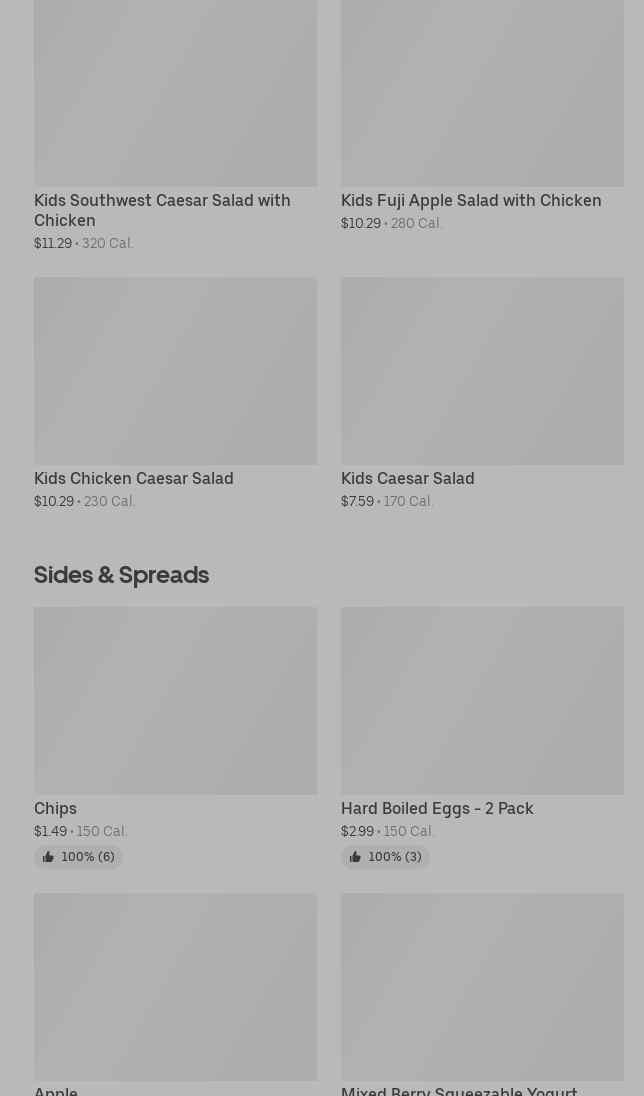Open the Kids Fuji Apple Salad photo

click(482, 93)
